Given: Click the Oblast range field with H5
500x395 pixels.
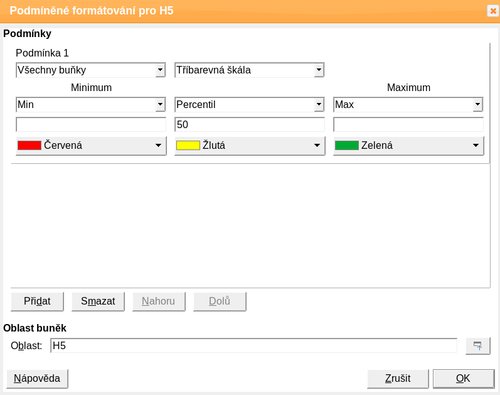Looking at the screenshot, I should [254, 346].
